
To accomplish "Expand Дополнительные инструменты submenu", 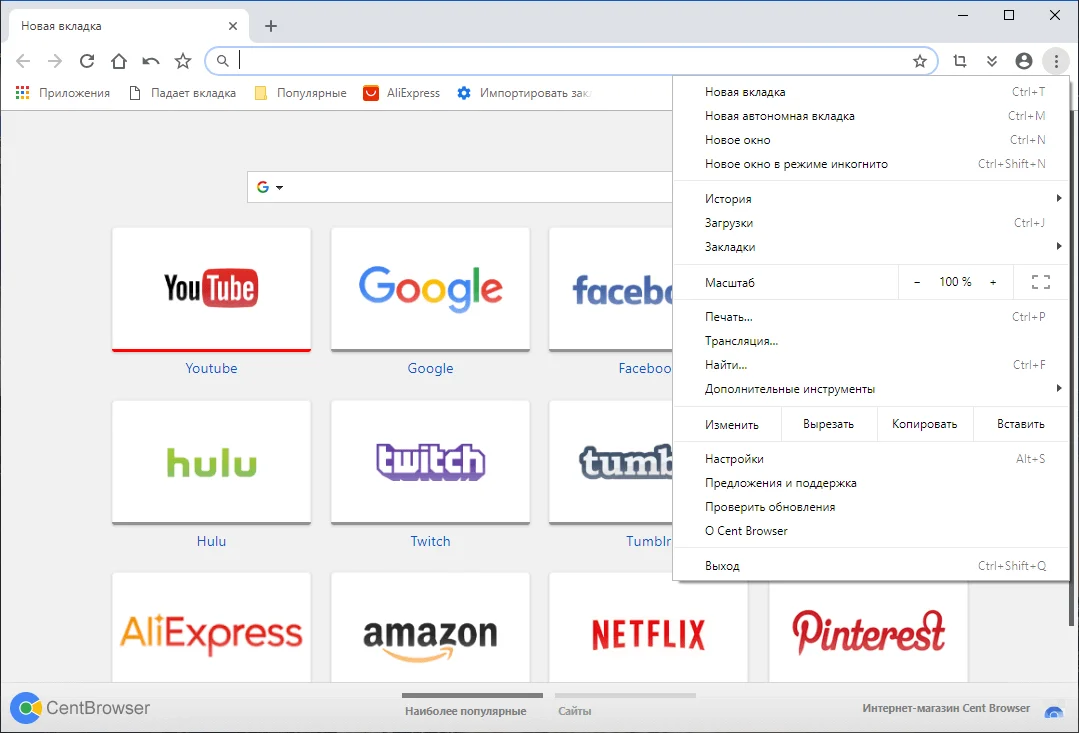I will click(871, 390).
